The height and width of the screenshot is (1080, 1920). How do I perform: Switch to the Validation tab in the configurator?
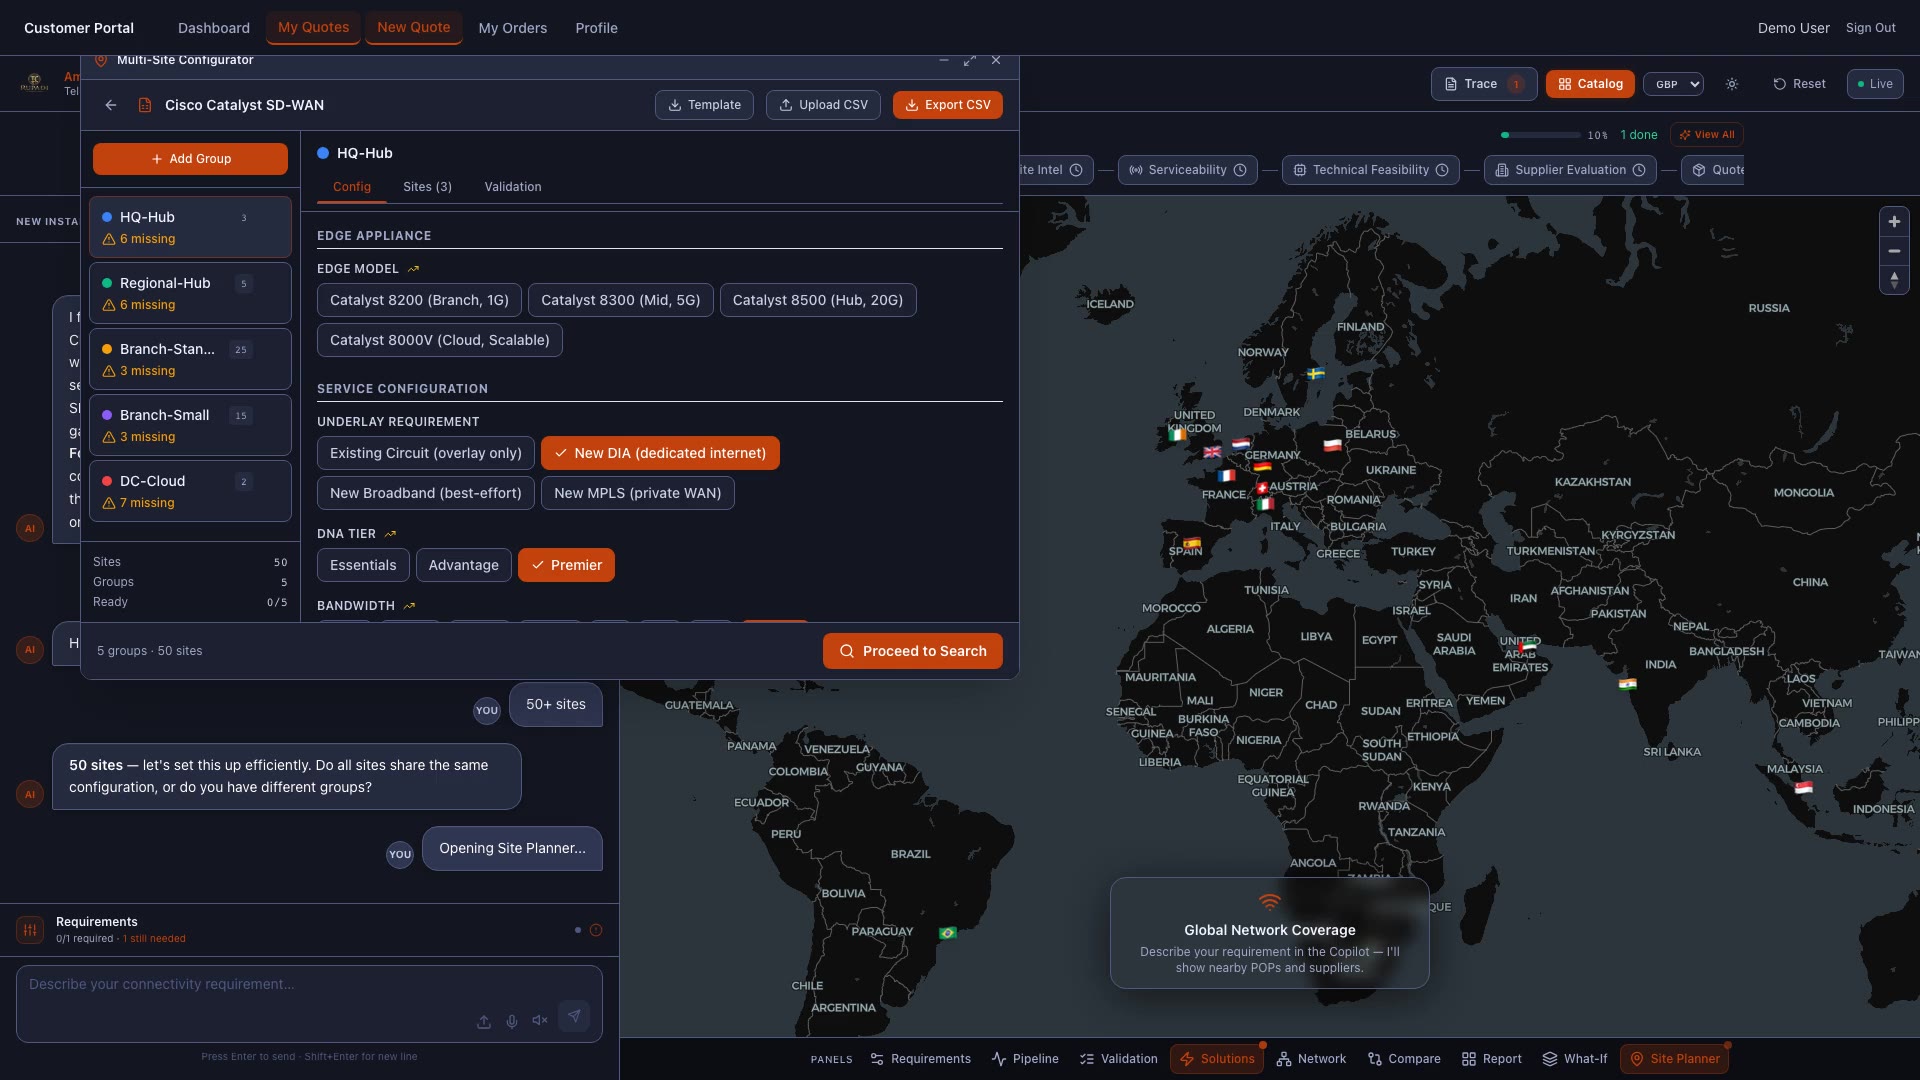pos(513,187)
